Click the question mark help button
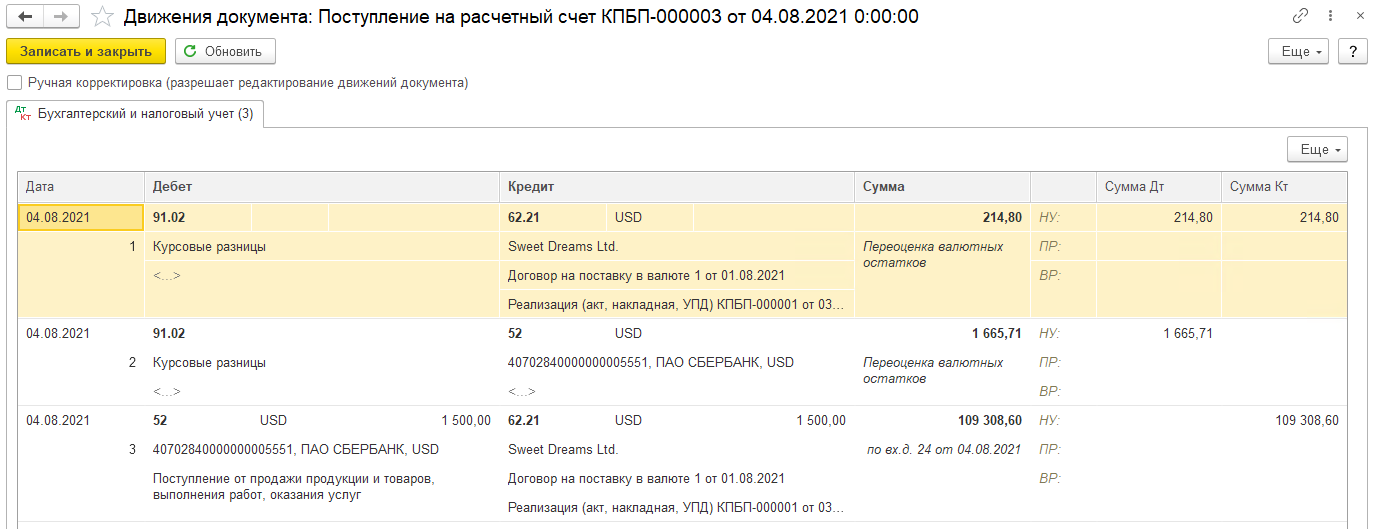This screenshot has width=1379, height=529. 1353,51
